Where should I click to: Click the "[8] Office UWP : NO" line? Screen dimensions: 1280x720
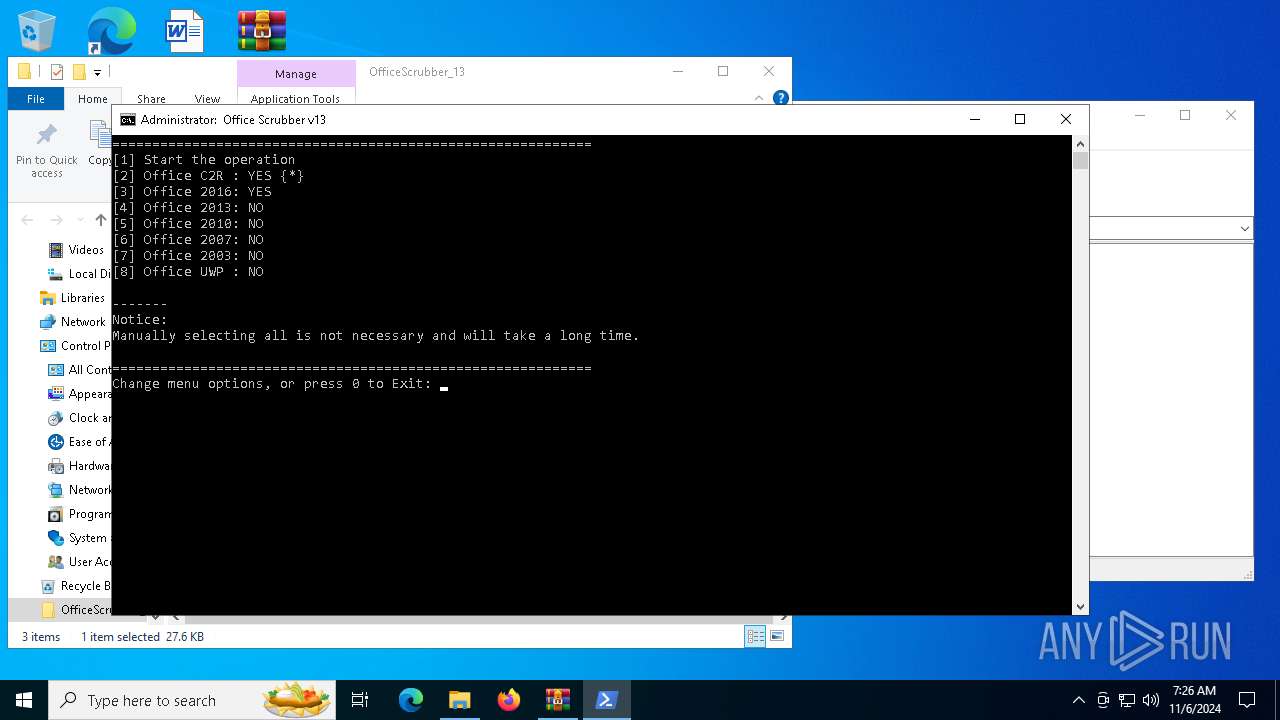(188, 272)
